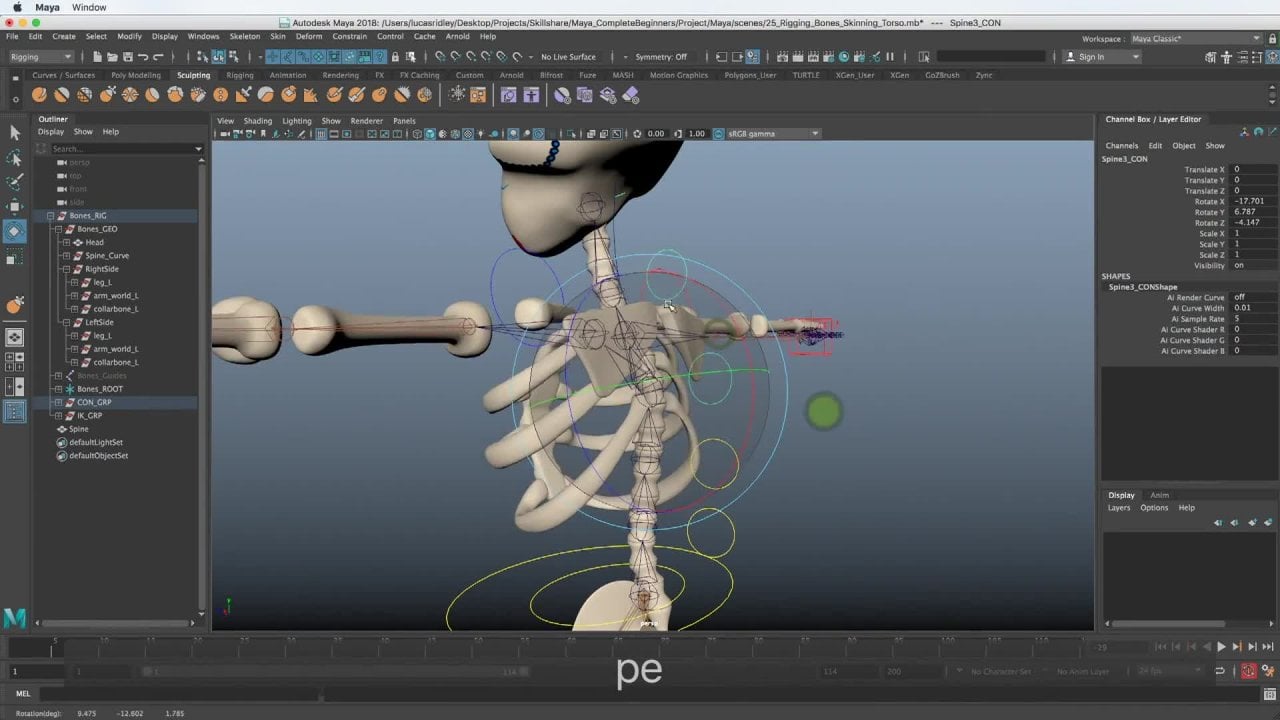Select the arrow Select tool in toolbox

(x=15, y=133)
